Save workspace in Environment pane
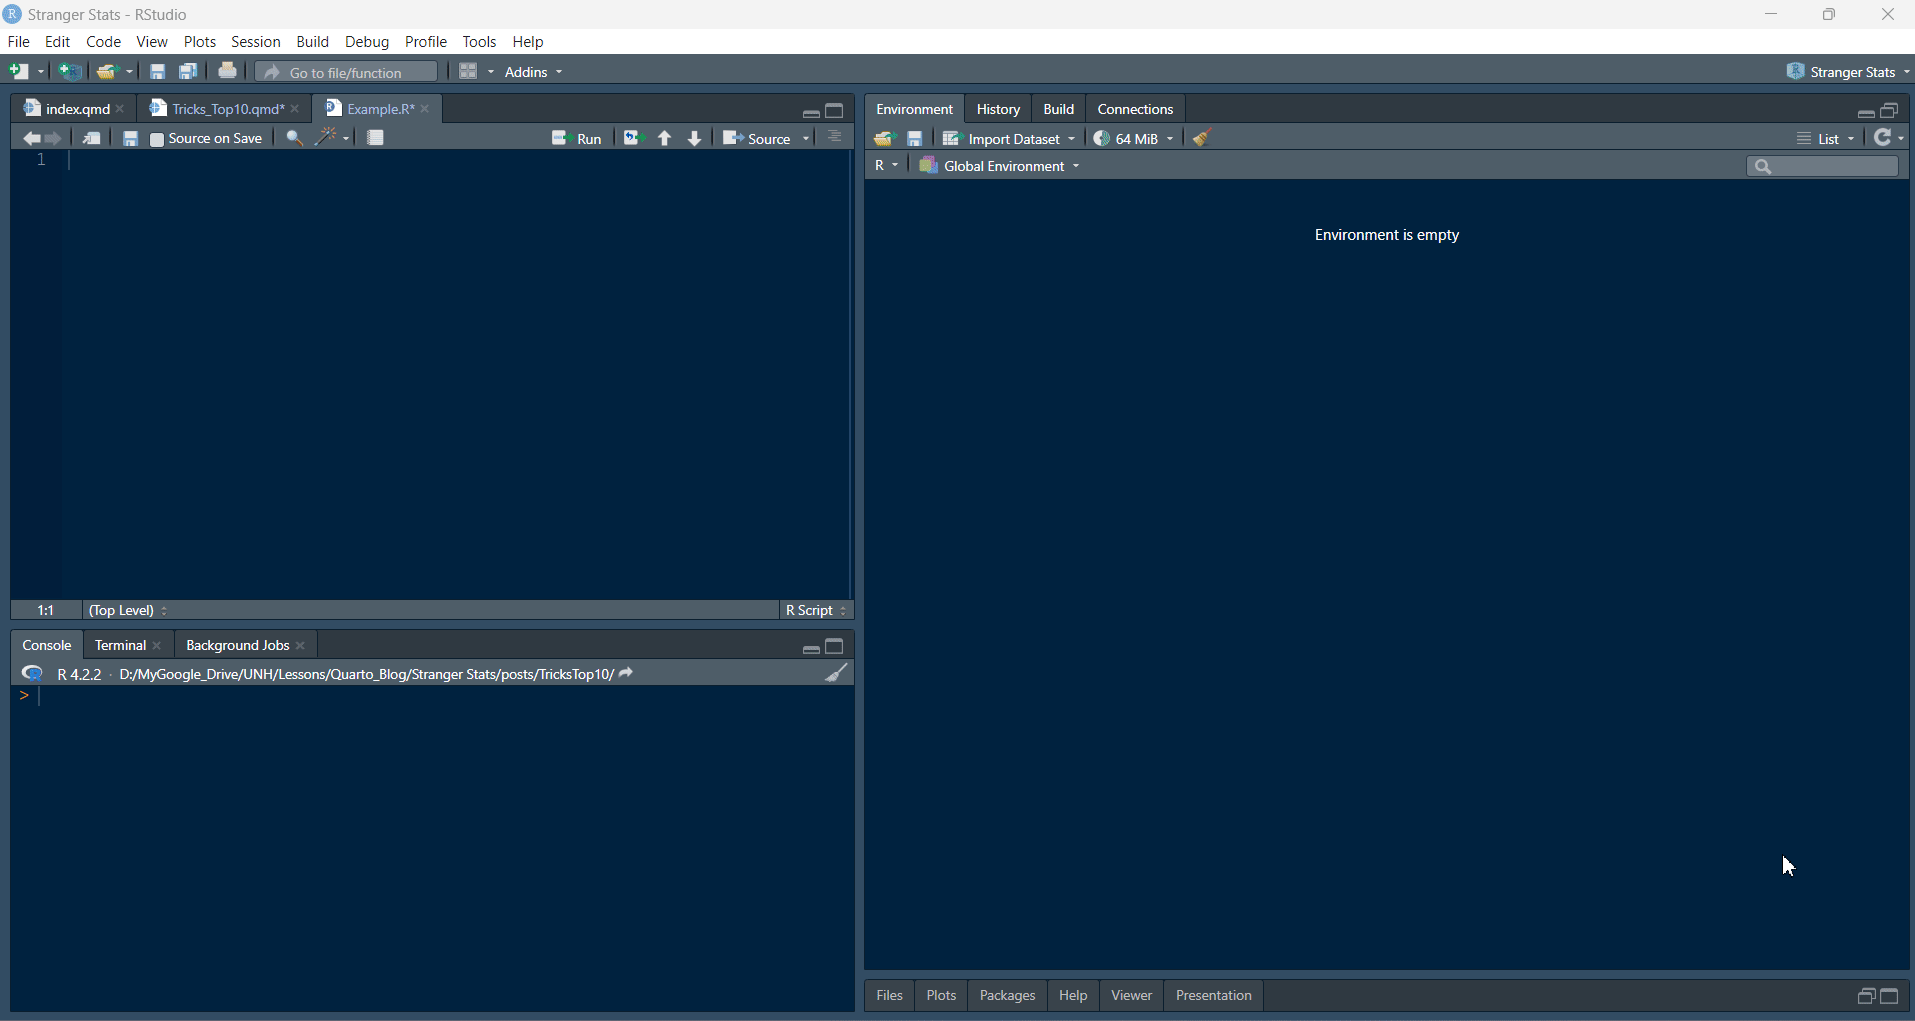The width and height of the screenshot is (1915, 1021). pyautogui.click(x=915, y=139)
